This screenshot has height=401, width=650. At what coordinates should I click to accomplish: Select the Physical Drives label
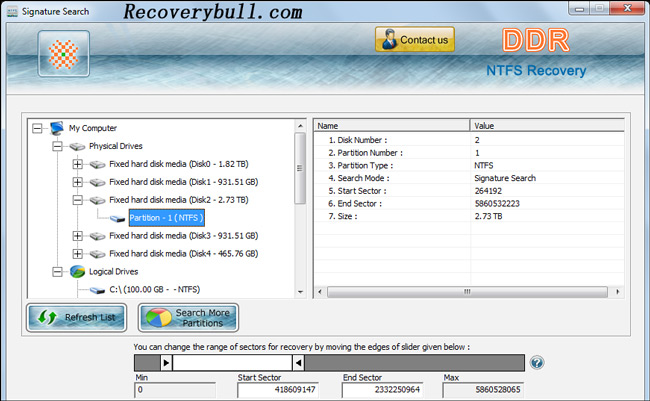click(x=116, y=146)
